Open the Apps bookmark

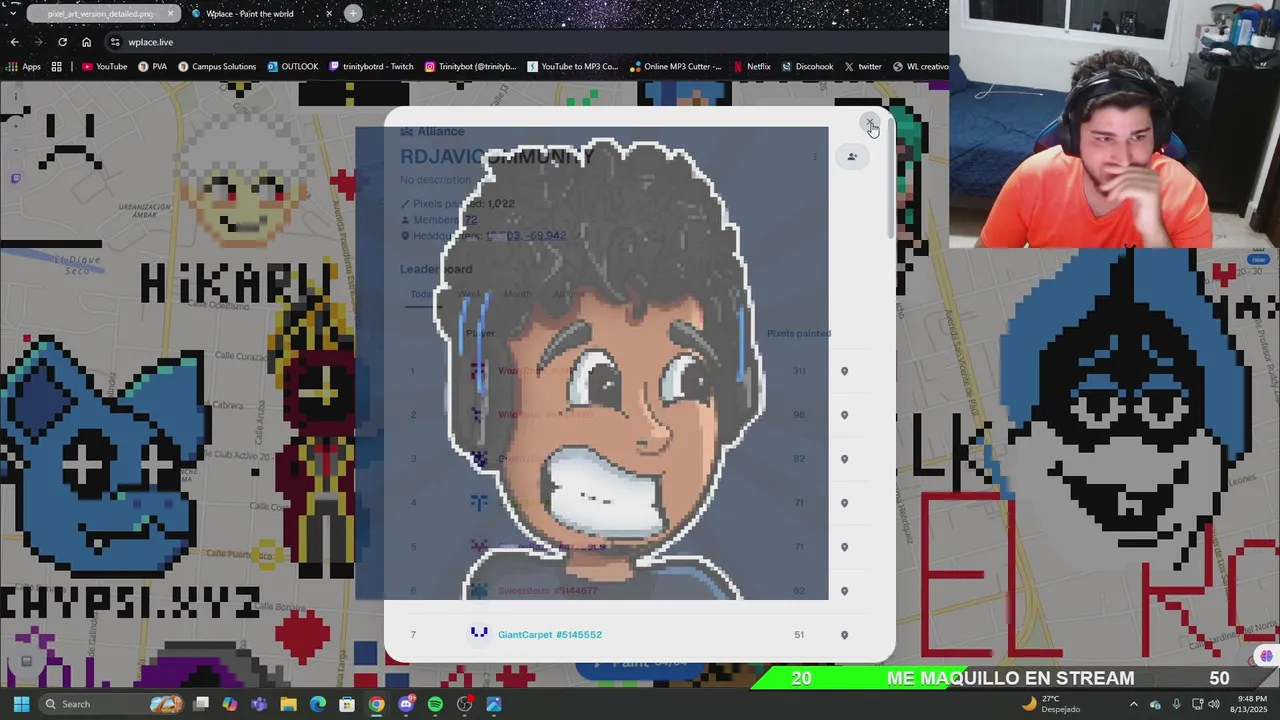click(x=23, y=67)
